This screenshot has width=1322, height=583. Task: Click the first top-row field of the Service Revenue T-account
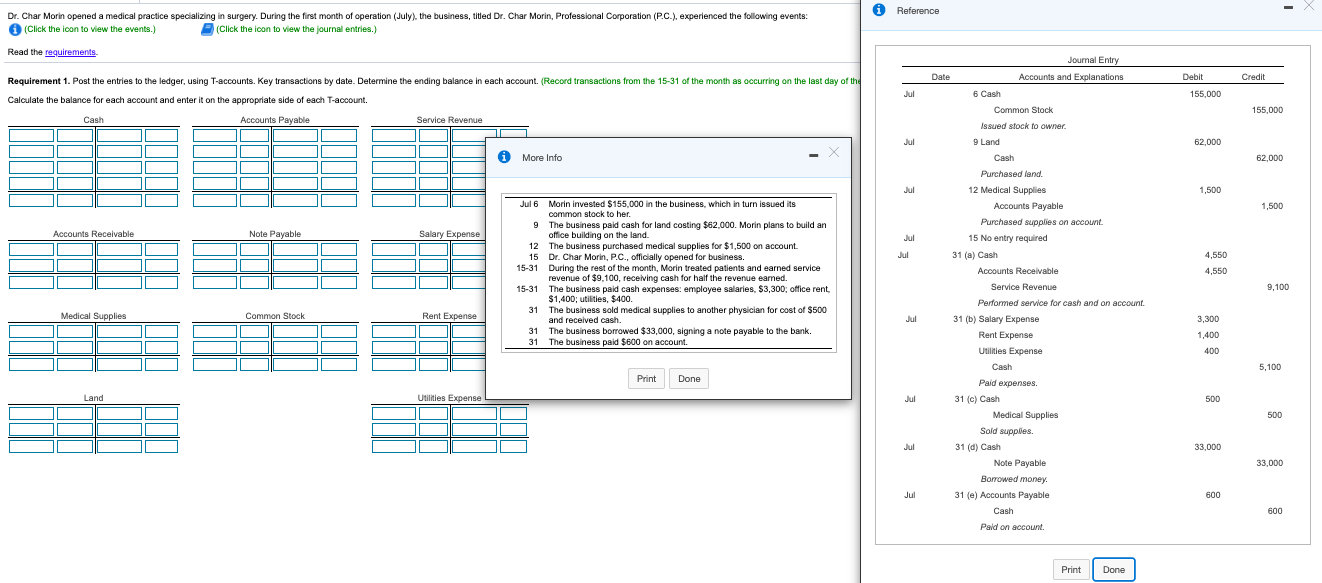point(393,135)
